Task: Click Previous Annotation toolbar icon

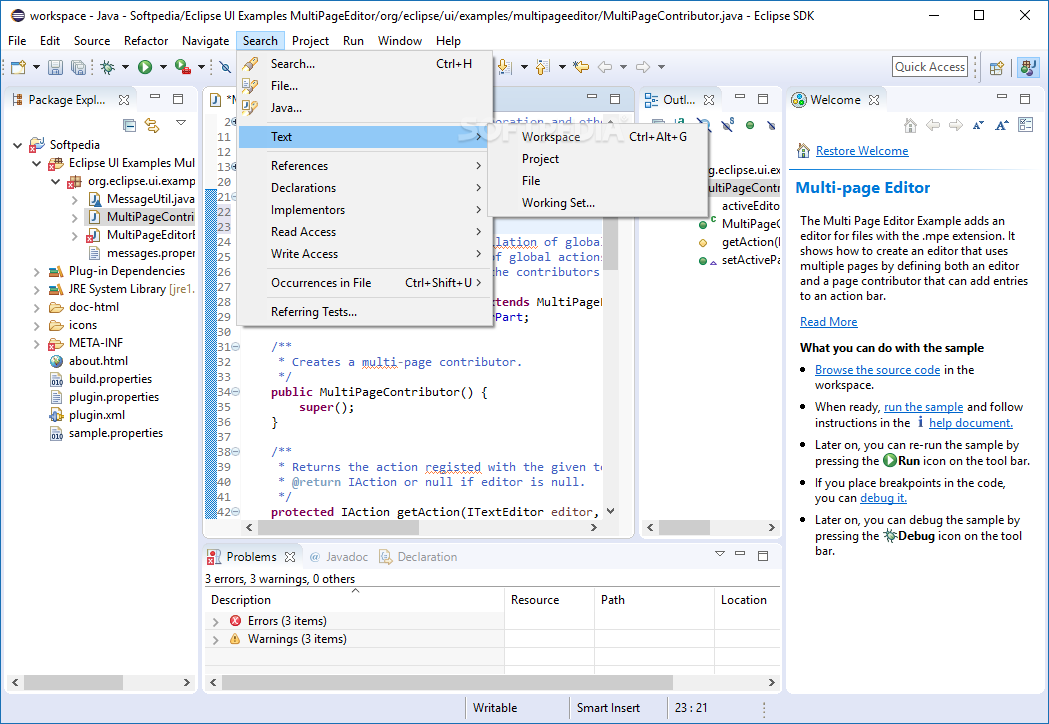Action: click(543, 67)
